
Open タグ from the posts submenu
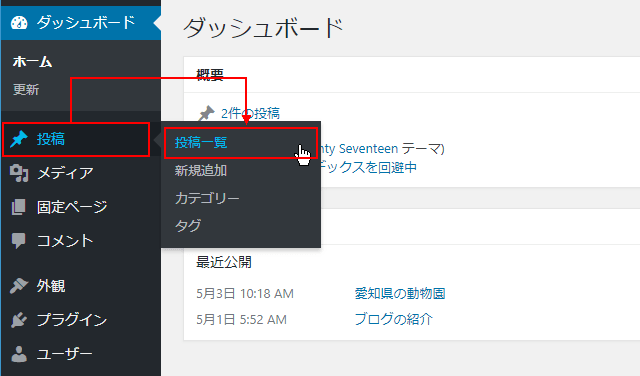188,225
